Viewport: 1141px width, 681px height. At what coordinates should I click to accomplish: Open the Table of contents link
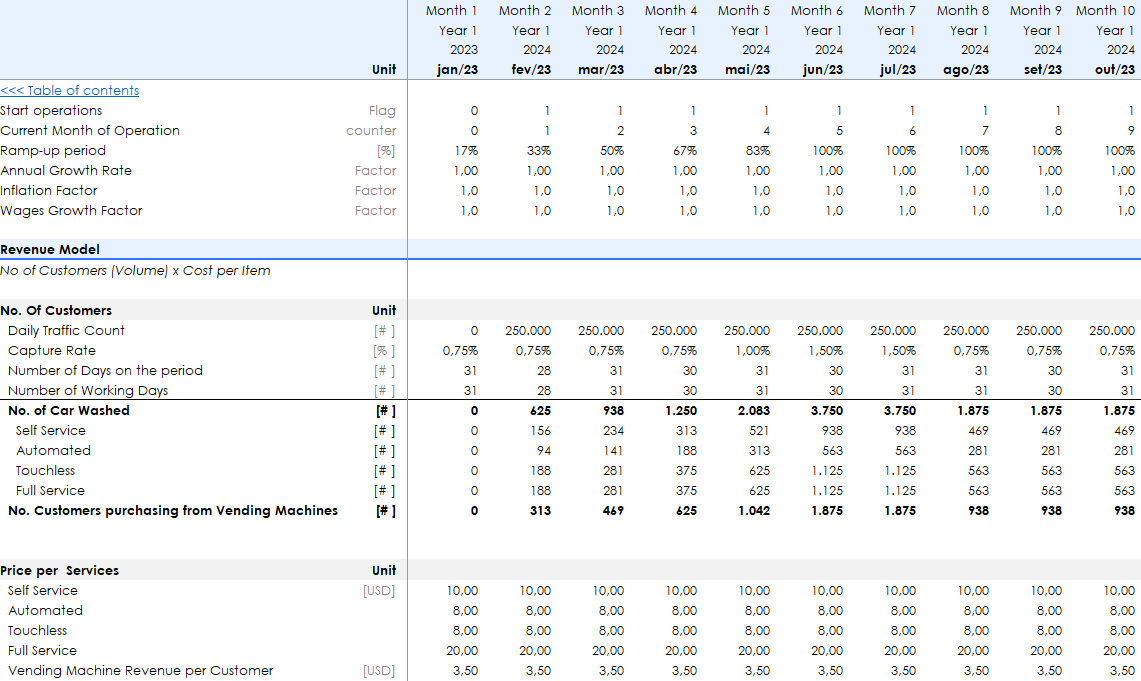coord(70,90)
